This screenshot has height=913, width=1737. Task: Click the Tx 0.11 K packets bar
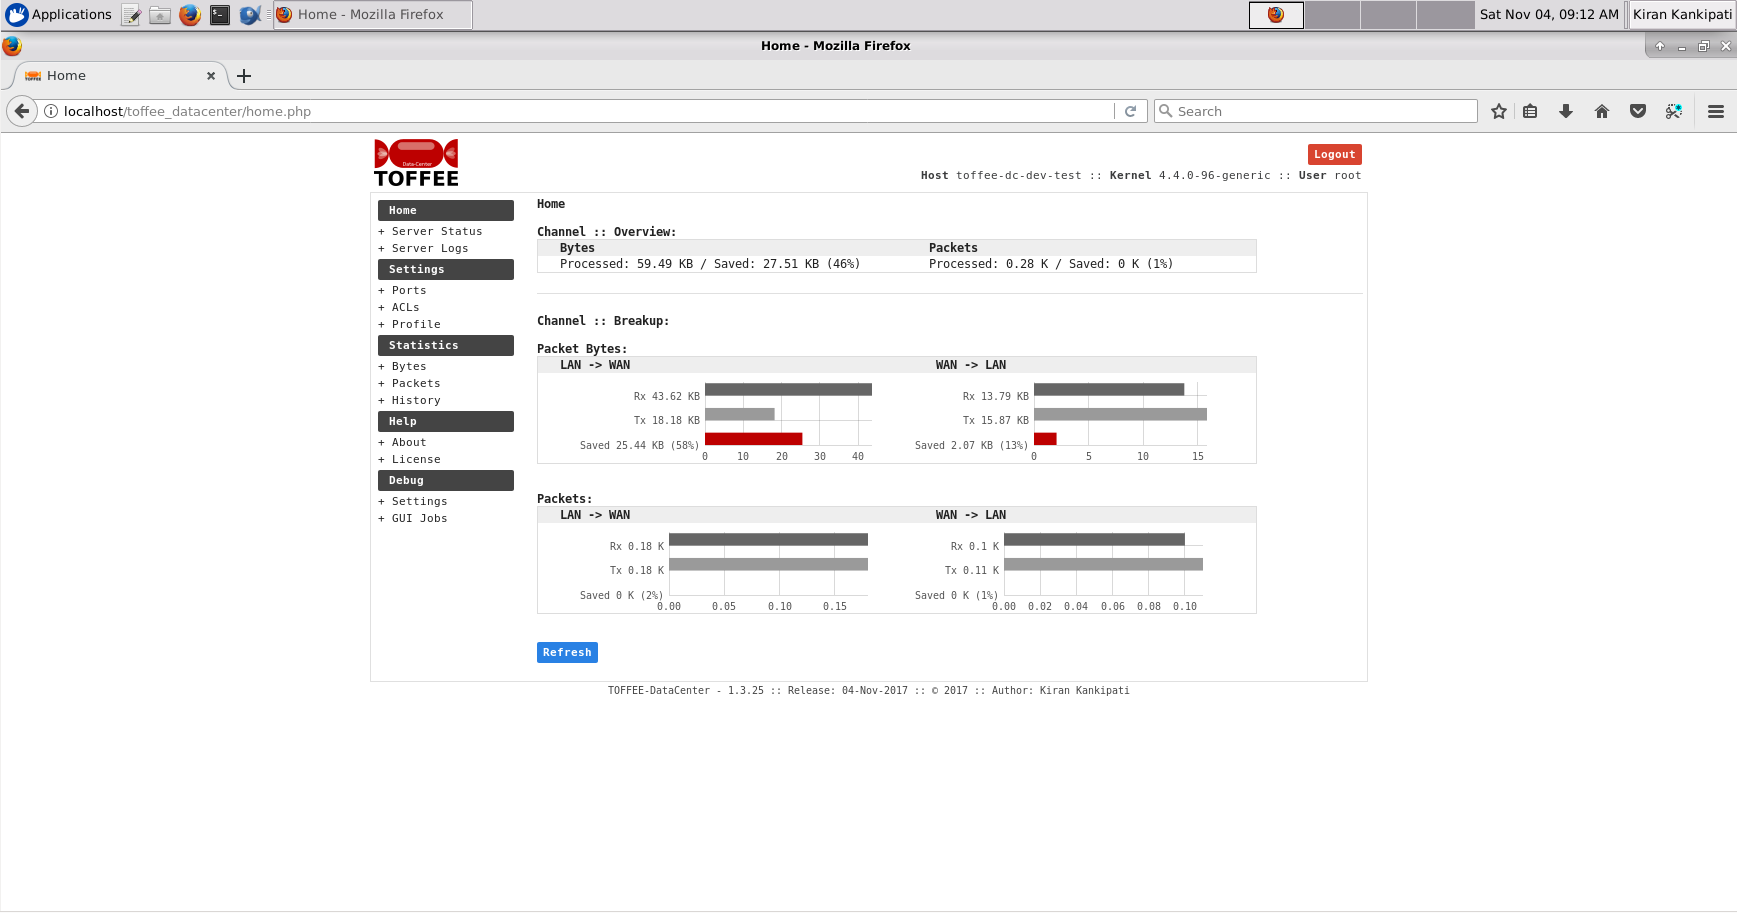click(1103, 564)
